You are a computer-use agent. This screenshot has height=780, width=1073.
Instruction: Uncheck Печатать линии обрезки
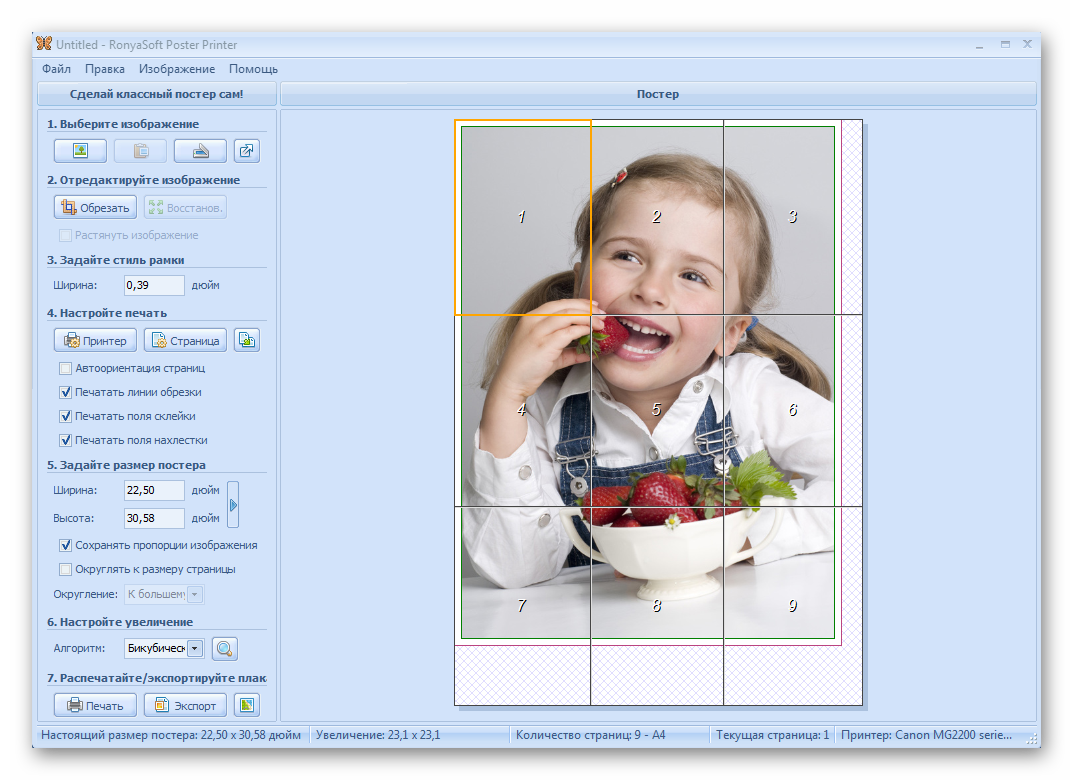point(66,392)
